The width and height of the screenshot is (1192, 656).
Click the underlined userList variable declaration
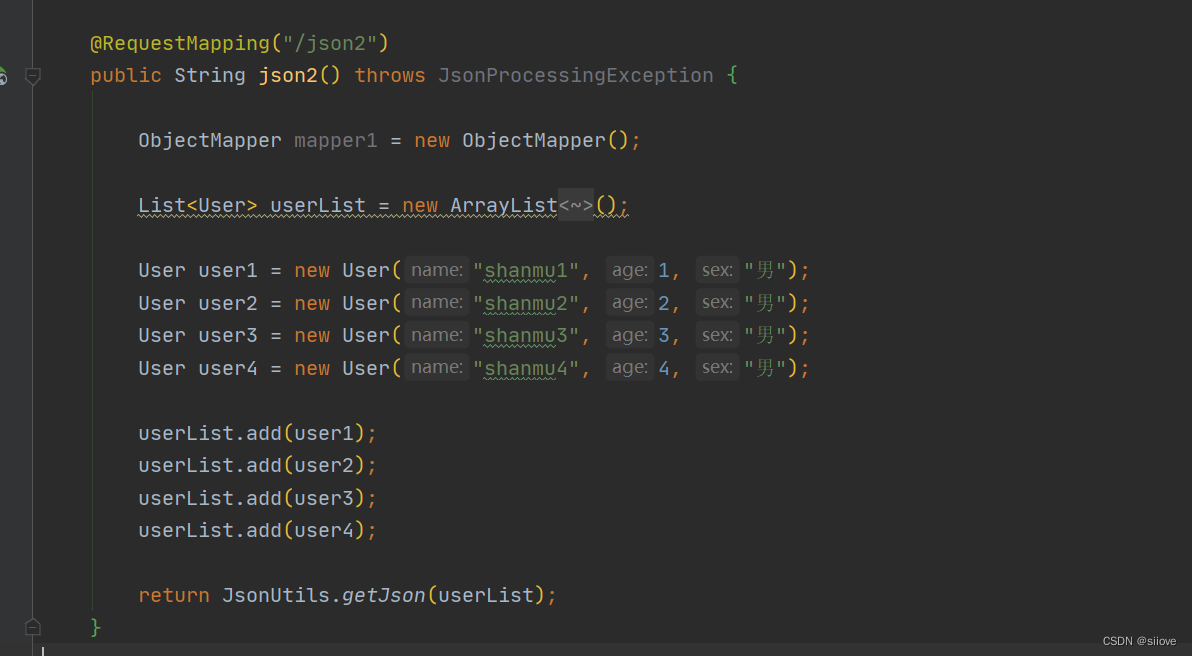click(317, 205)
